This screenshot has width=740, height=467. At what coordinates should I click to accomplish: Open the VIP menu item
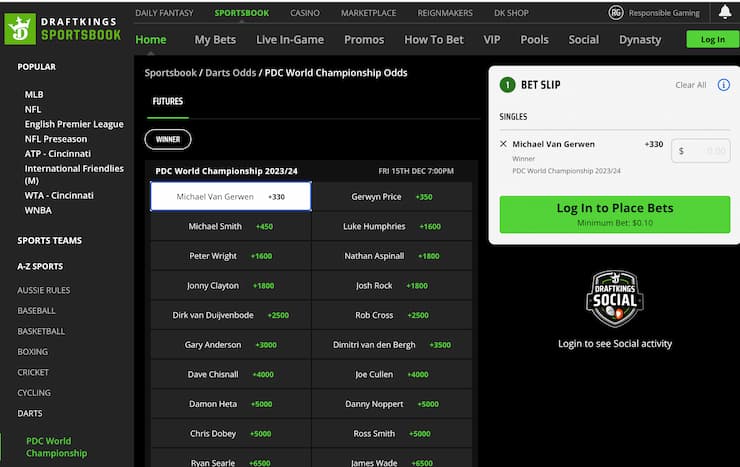coord(492,40)
